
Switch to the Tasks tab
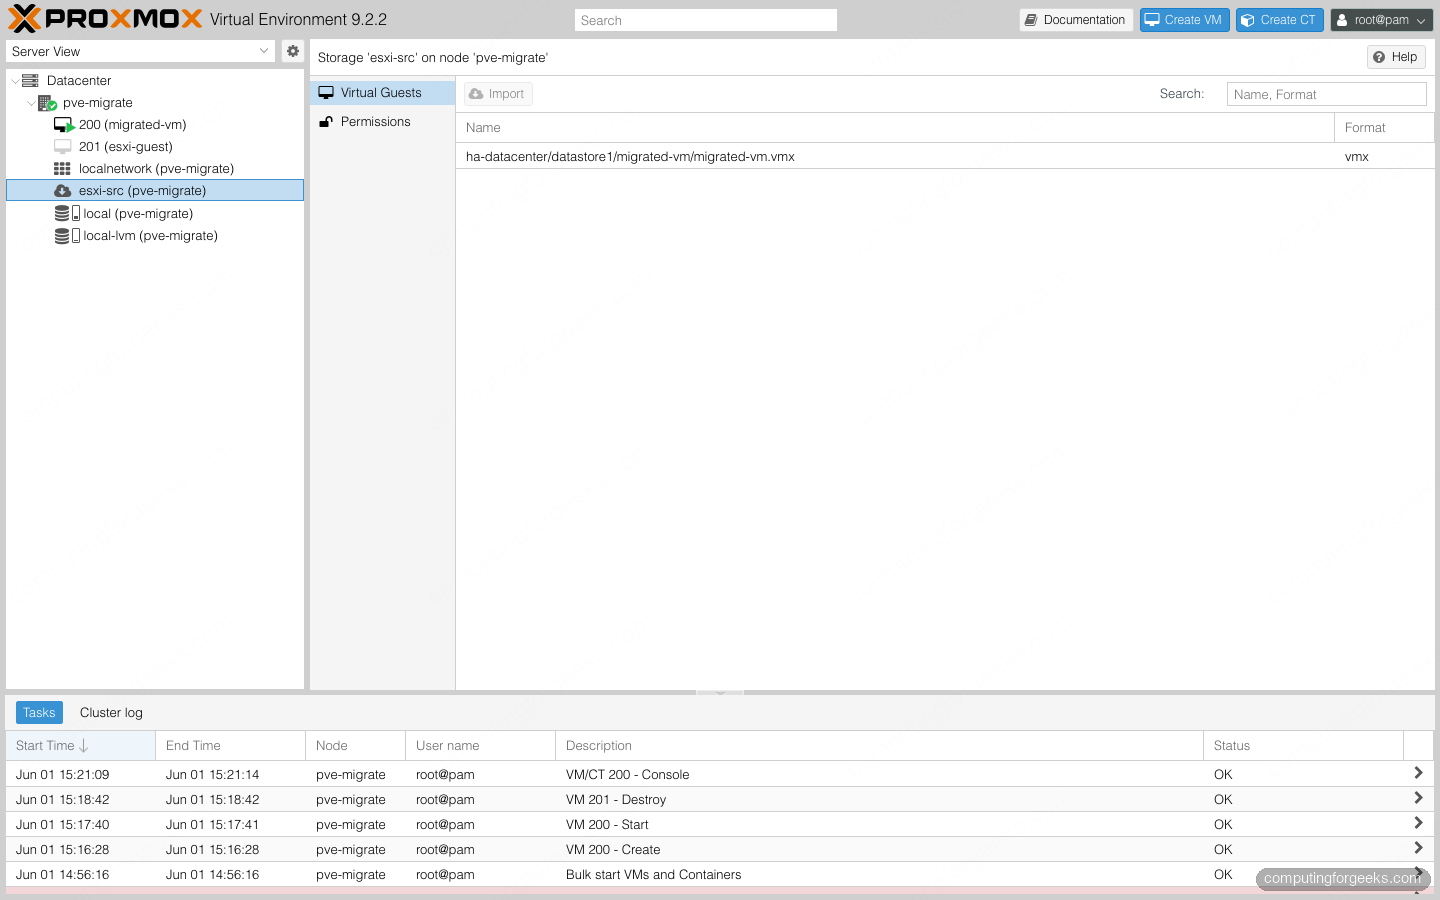(x=39, y=713)
